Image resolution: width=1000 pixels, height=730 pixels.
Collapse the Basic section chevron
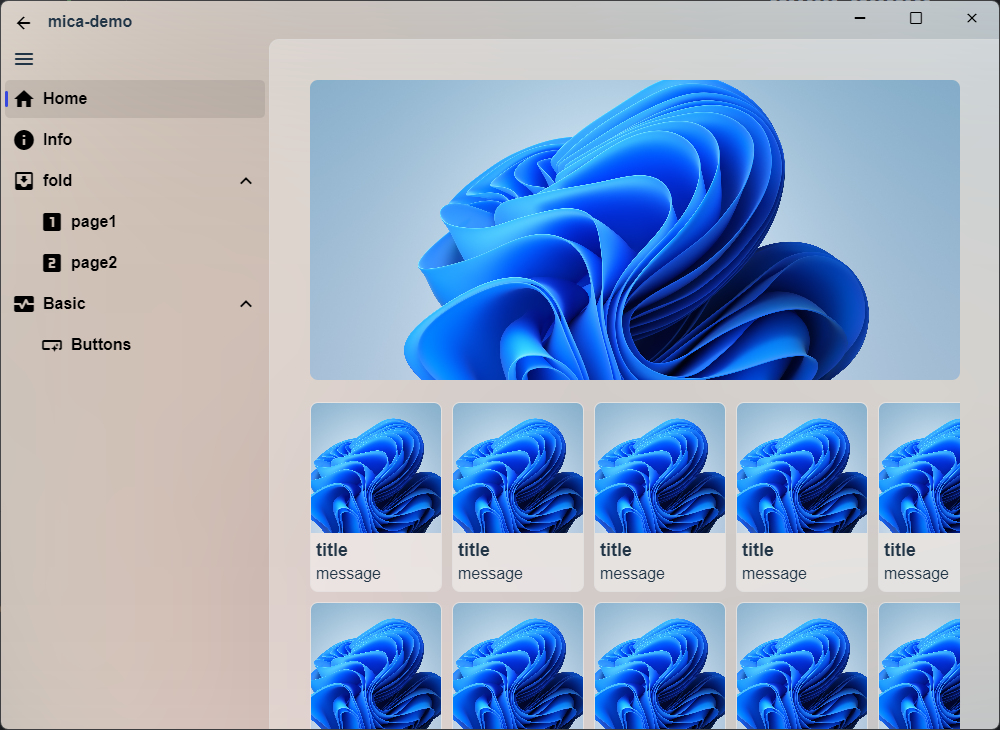coord(246,304)
